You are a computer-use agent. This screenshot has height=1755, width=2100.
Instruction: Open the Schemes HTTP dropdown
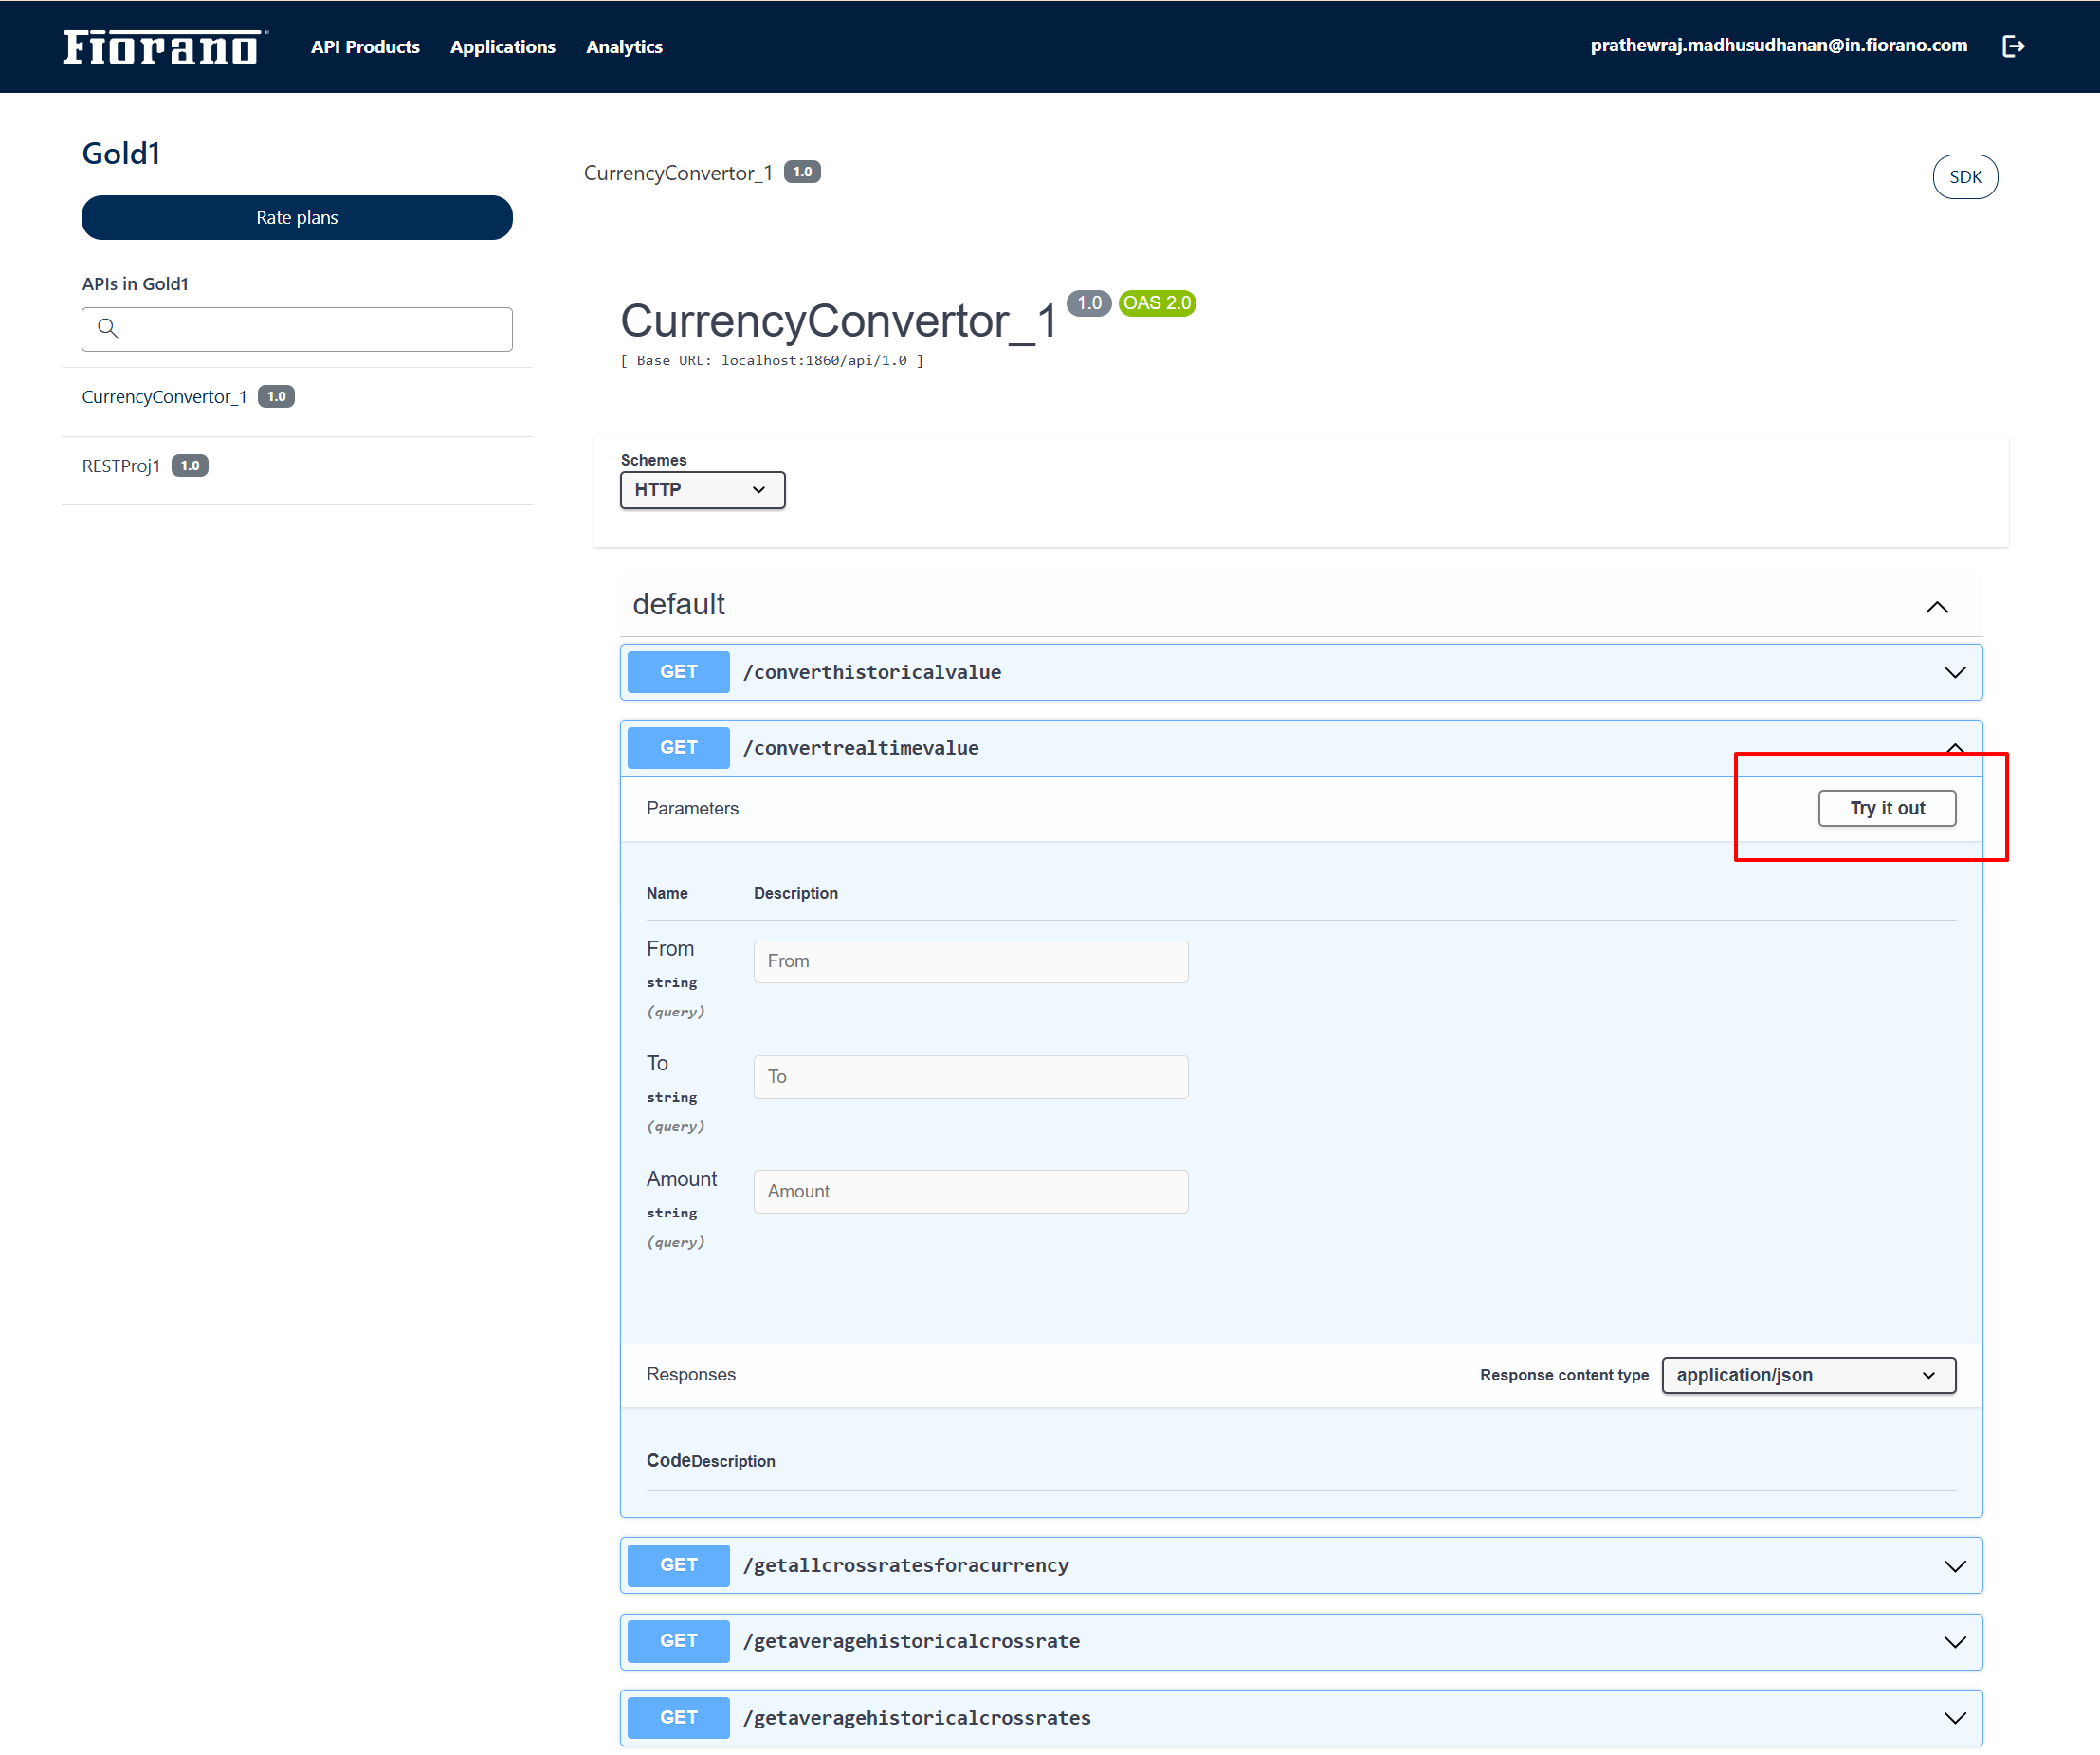click(x=702, y=490)
